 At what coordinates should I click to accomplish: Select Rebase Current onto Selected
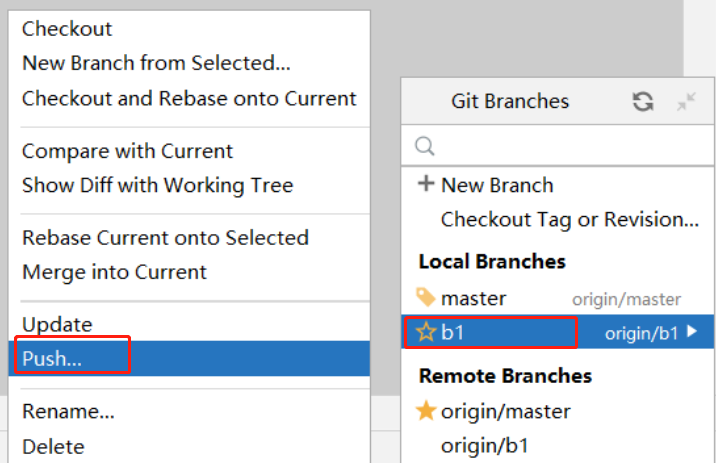[165, 238]
